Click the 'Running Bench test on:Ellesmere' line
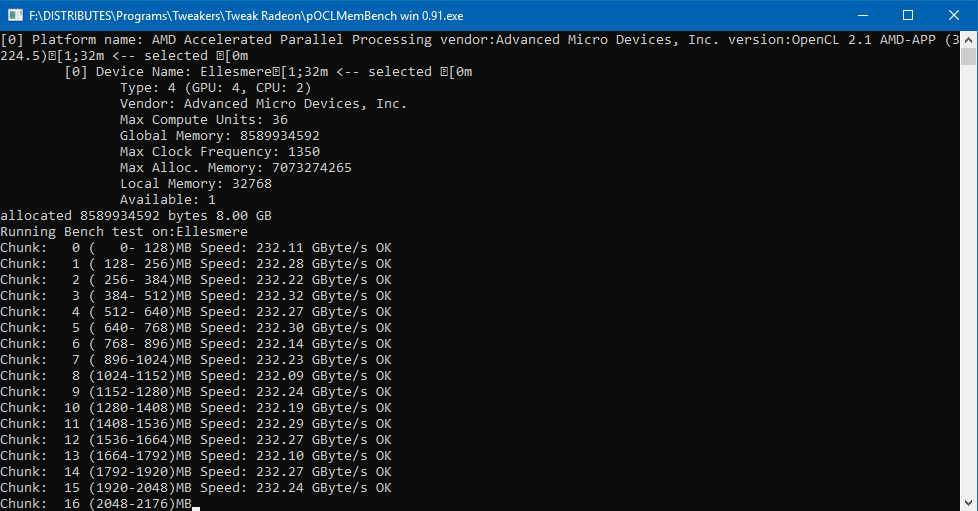The height and width of the screenshot is (511, 978). click(123, 232)
